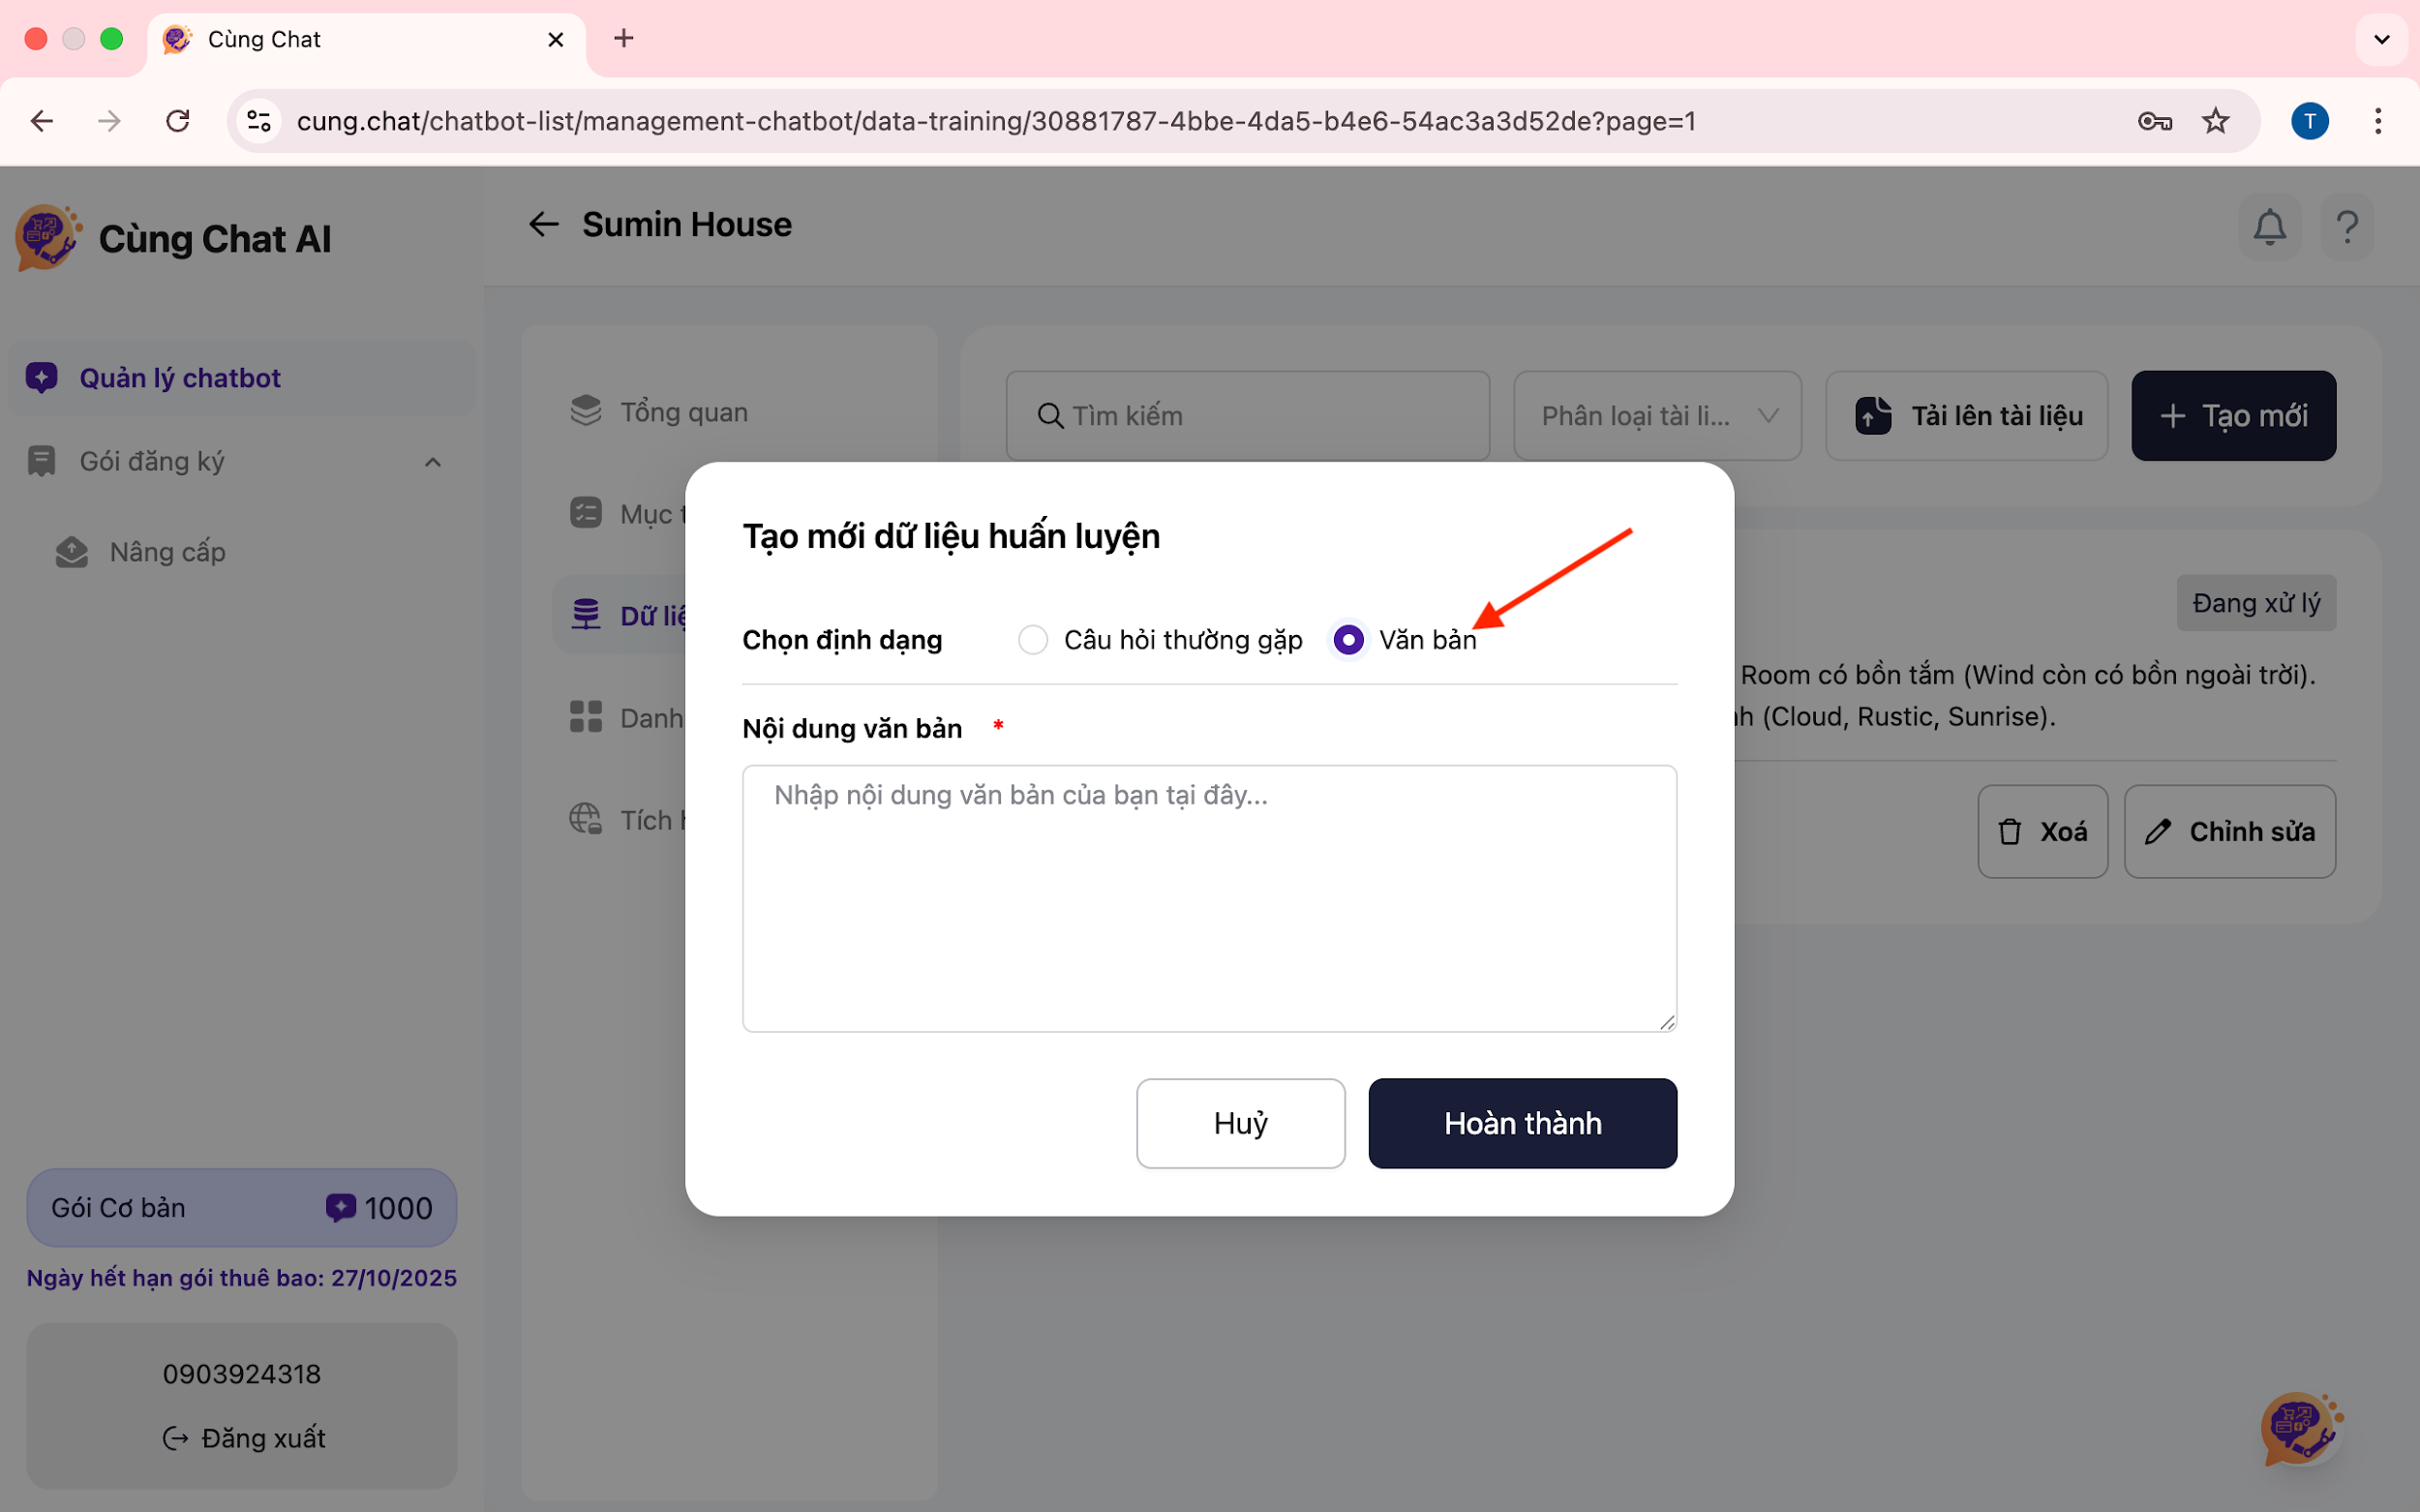The width and height of the screenshot is (2420, 1512).
Task: Select the Câu hỏi thường gặp radio button
Action: tap(1032, 640)
